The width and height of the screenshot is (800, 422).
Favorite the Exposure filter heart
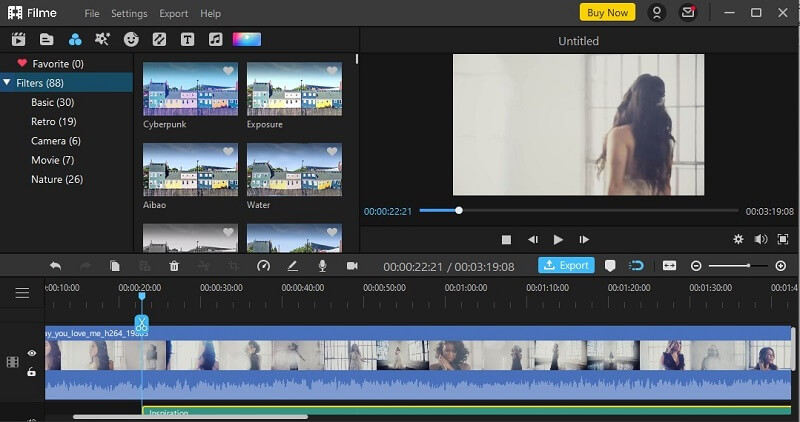332,71
